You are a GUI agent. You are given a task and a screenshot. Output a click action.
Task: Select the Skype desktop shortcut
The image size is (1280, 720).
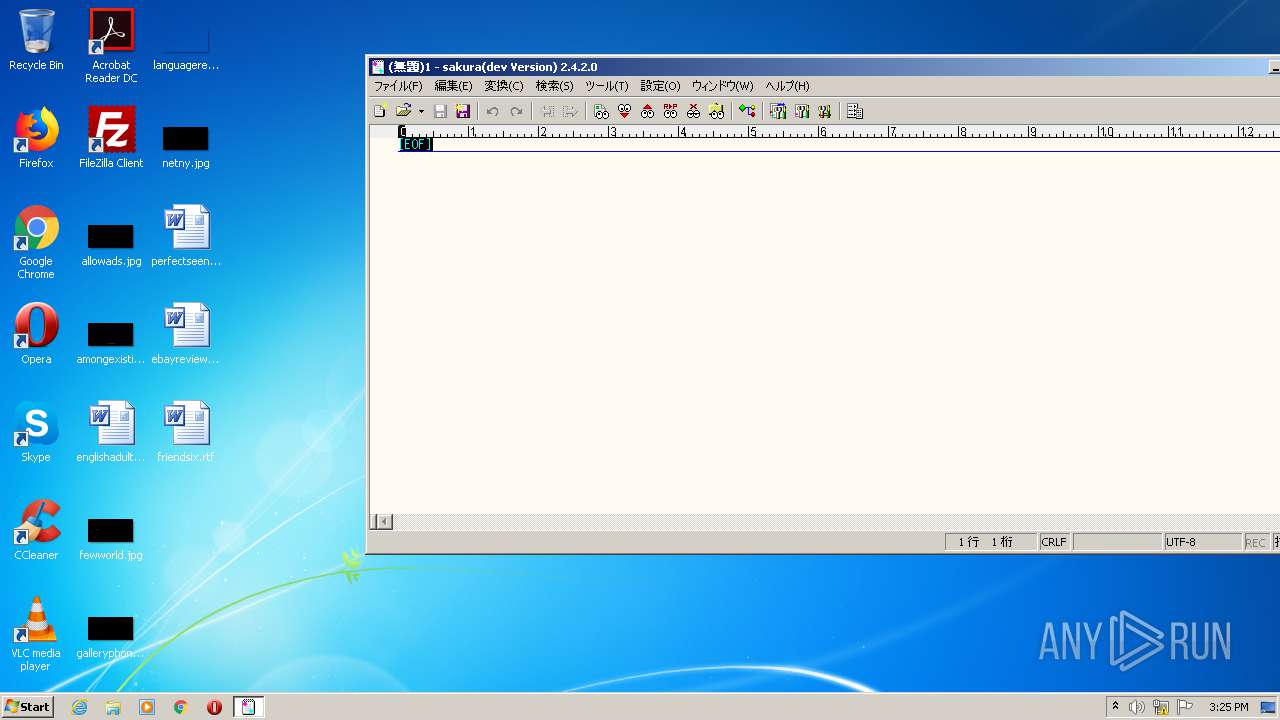36,432
